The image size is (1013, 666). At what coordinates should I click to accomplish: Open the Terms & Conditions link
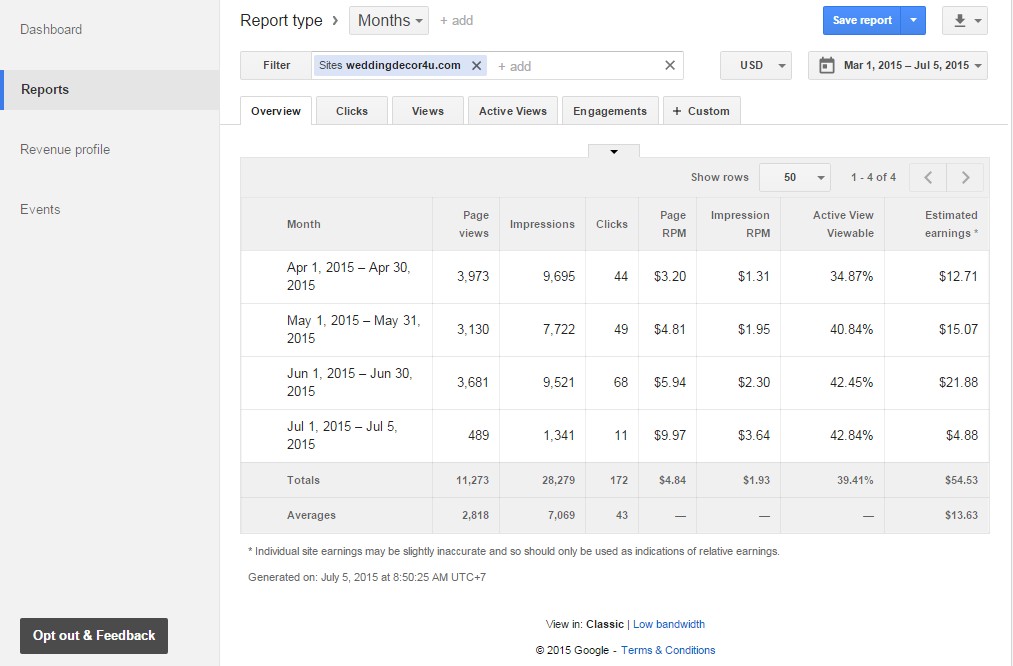tap(668, 650)
